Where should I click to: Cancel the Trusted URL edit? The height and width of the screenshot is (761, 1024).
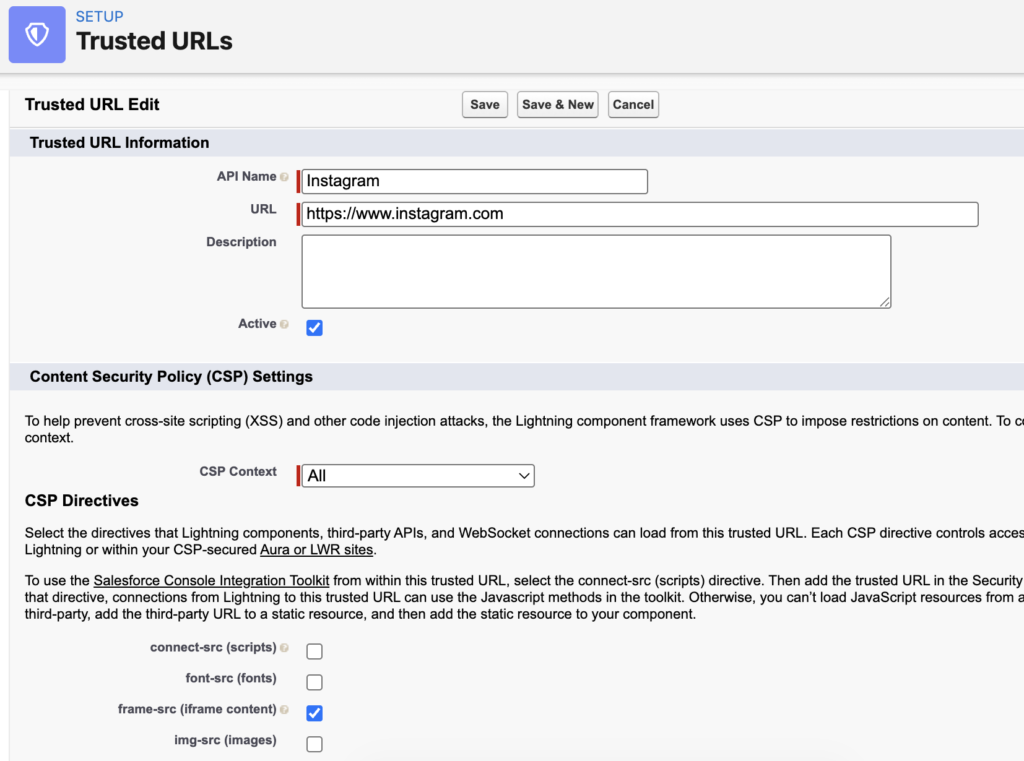[x=633, y=104]
